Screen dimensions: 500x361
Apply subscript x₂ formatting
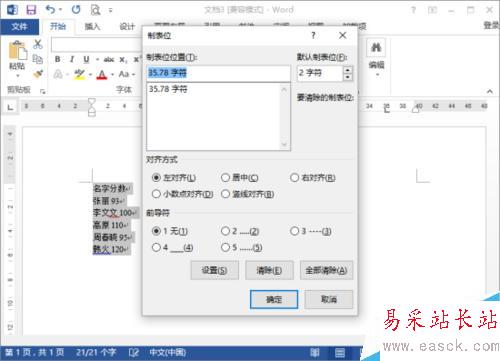click(123, 60)
